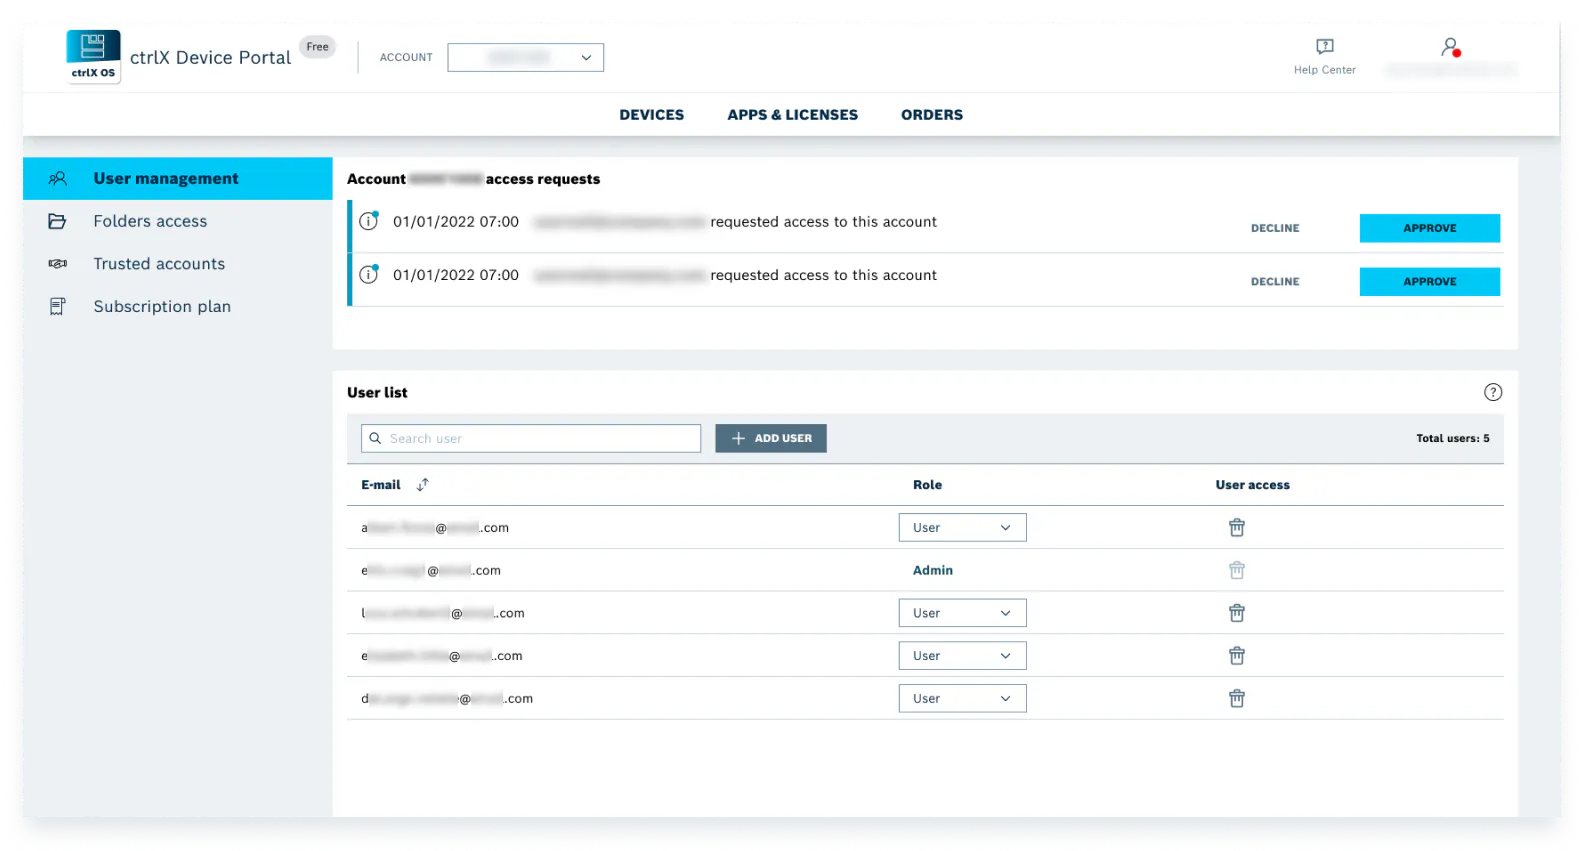Open the user profile icon
Viewport: 1584px width, 851px height.
click(x=1450, y=47)
